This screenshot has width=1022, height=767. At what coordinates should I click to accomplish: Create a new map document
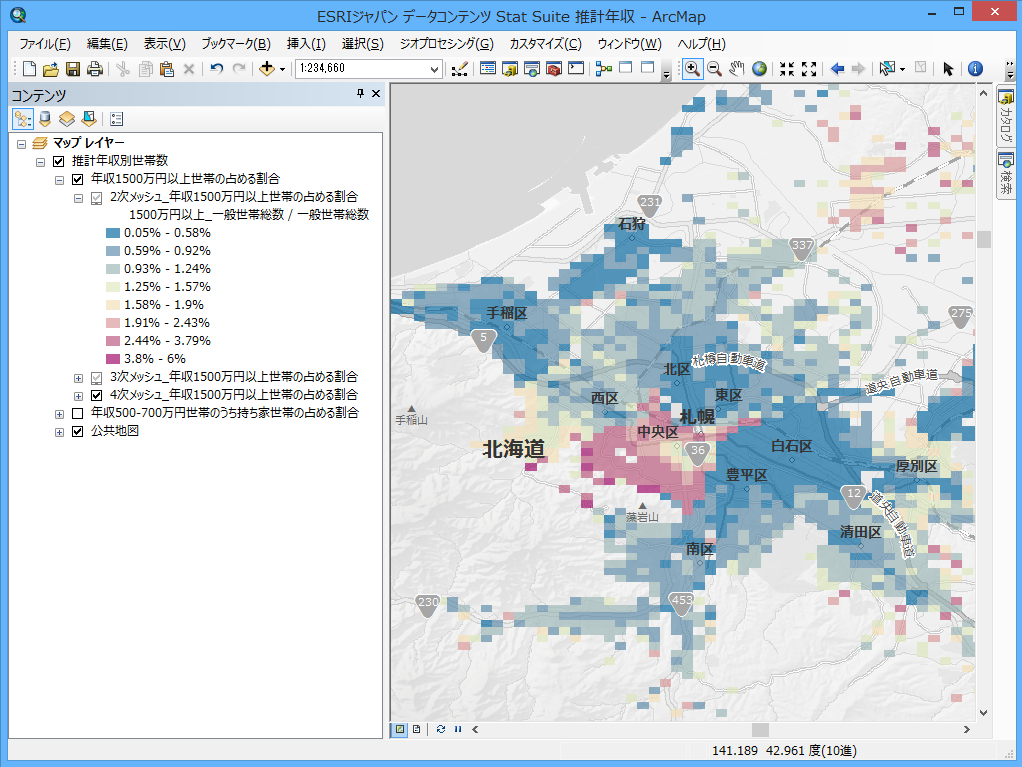tap(29, 68)
